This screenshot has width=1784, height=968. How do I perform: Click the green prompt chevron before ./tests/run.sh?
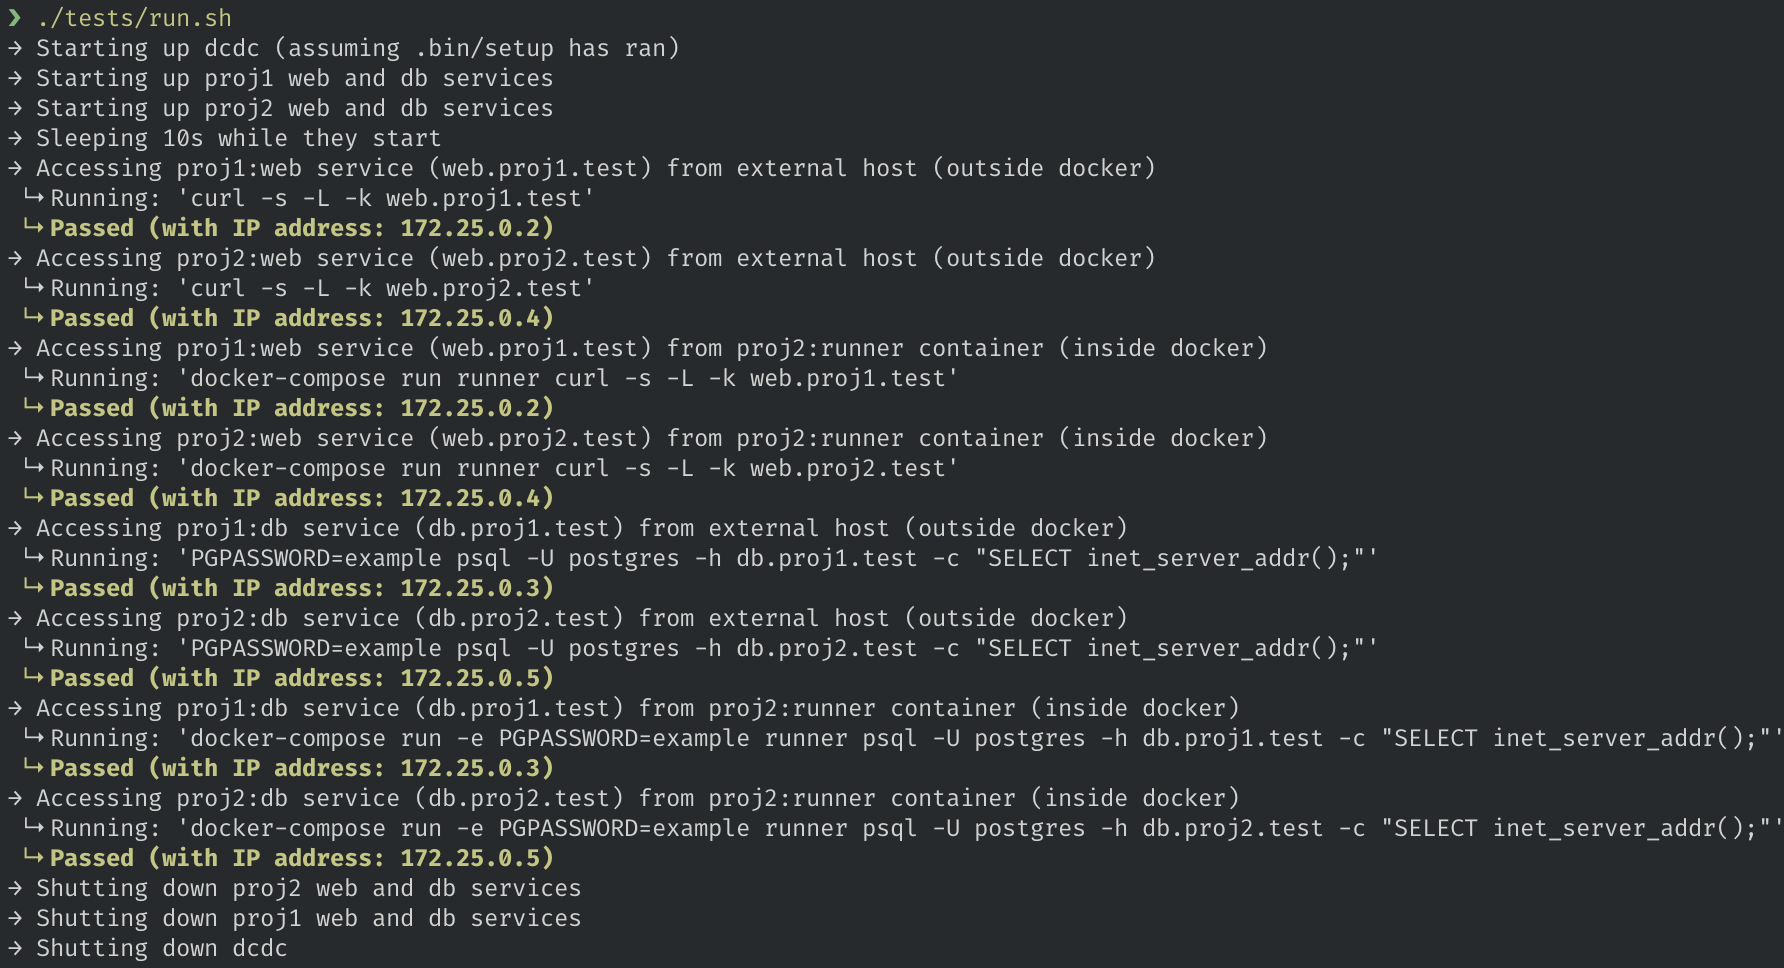click(14, 18)
